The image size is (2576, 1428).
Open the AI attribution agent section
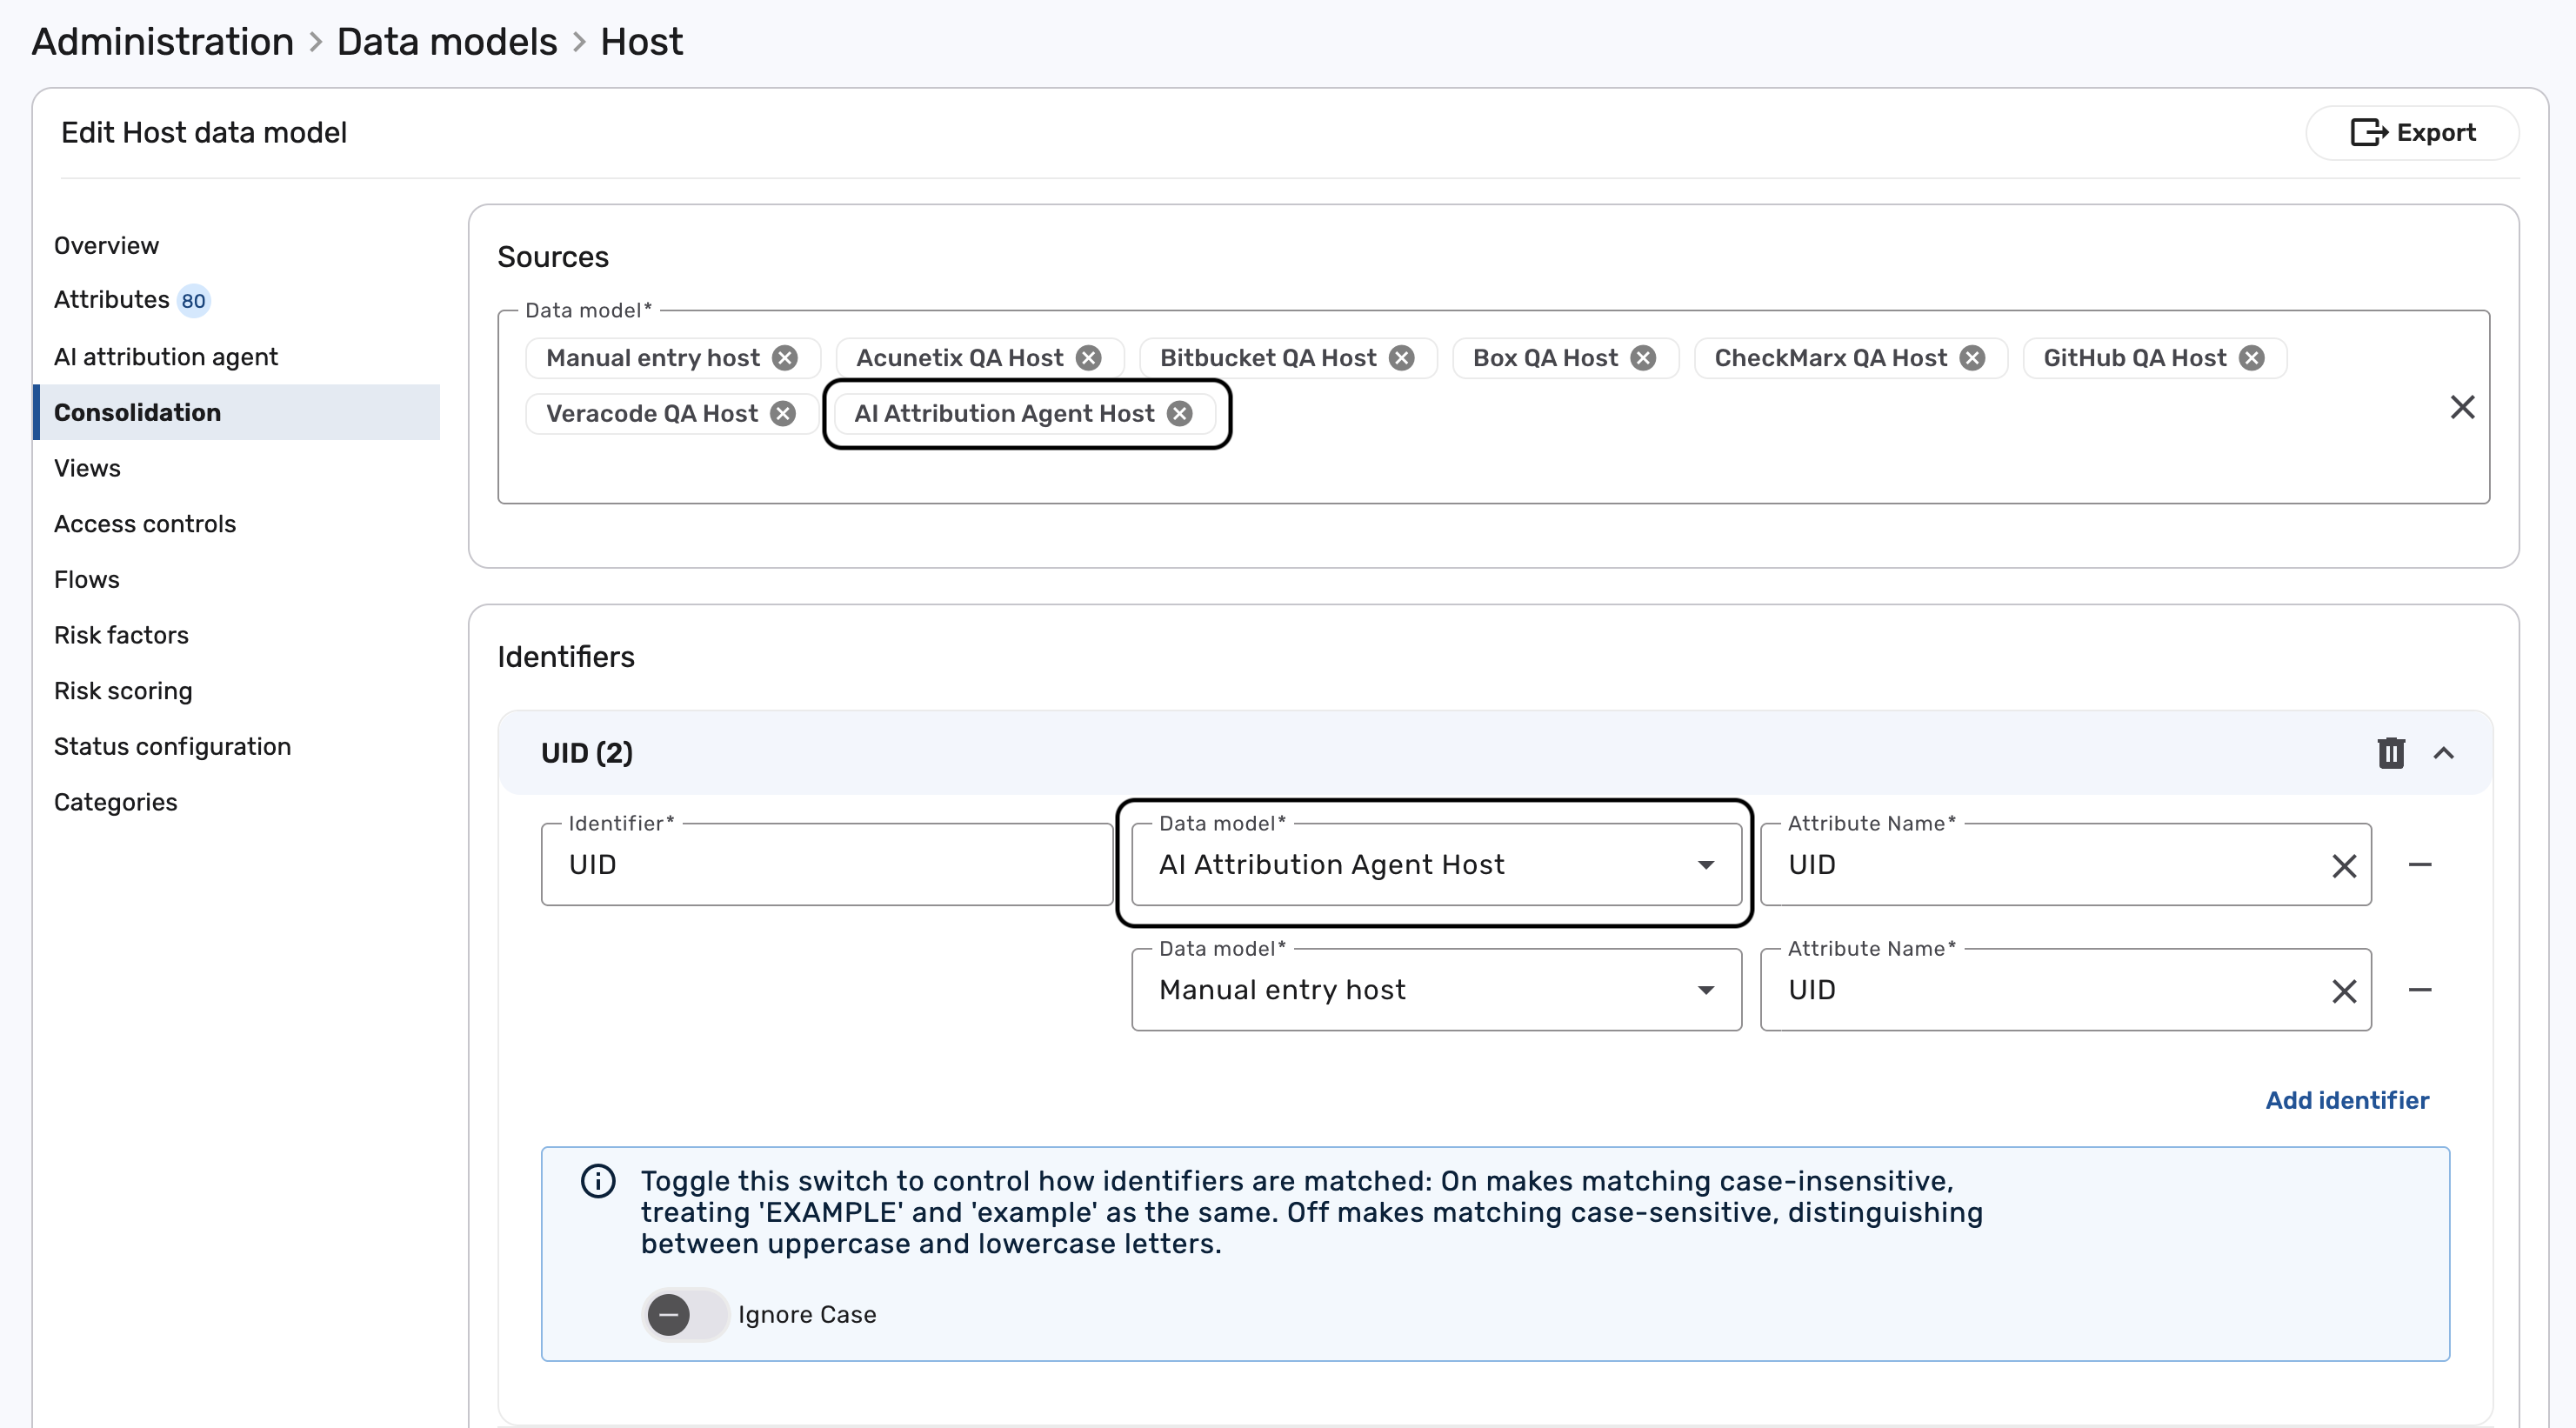tap(166, 357)
